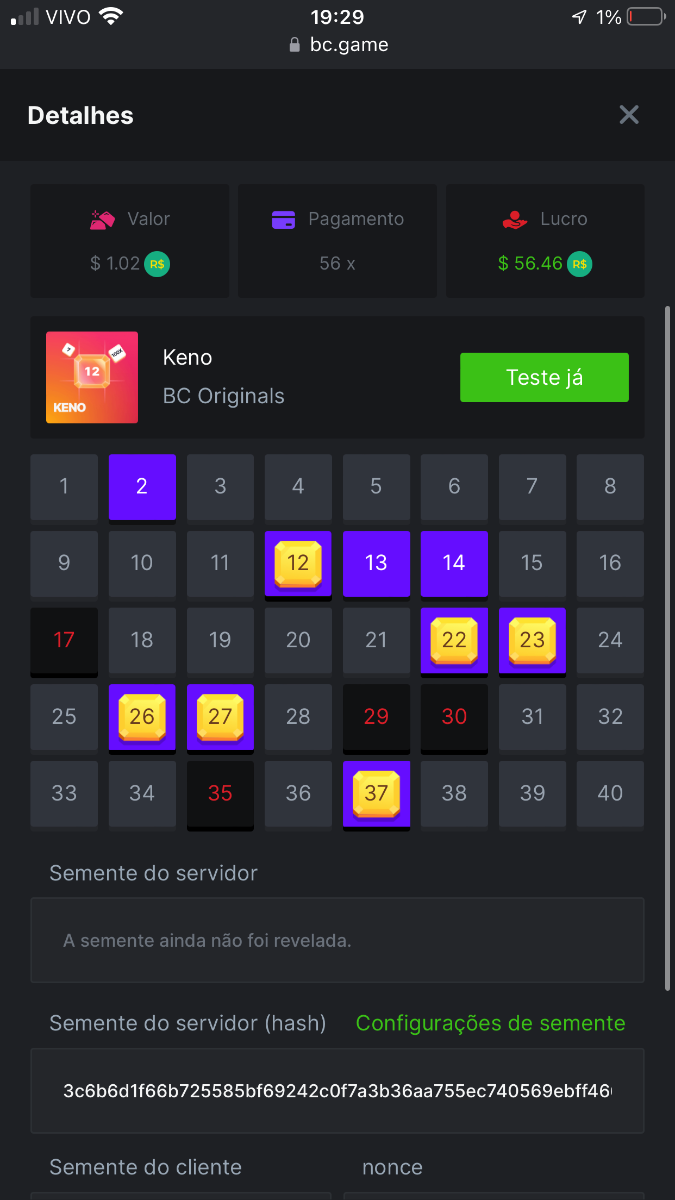
Task: Toggle purple Keno tile number 2
Action: point(142,487)
